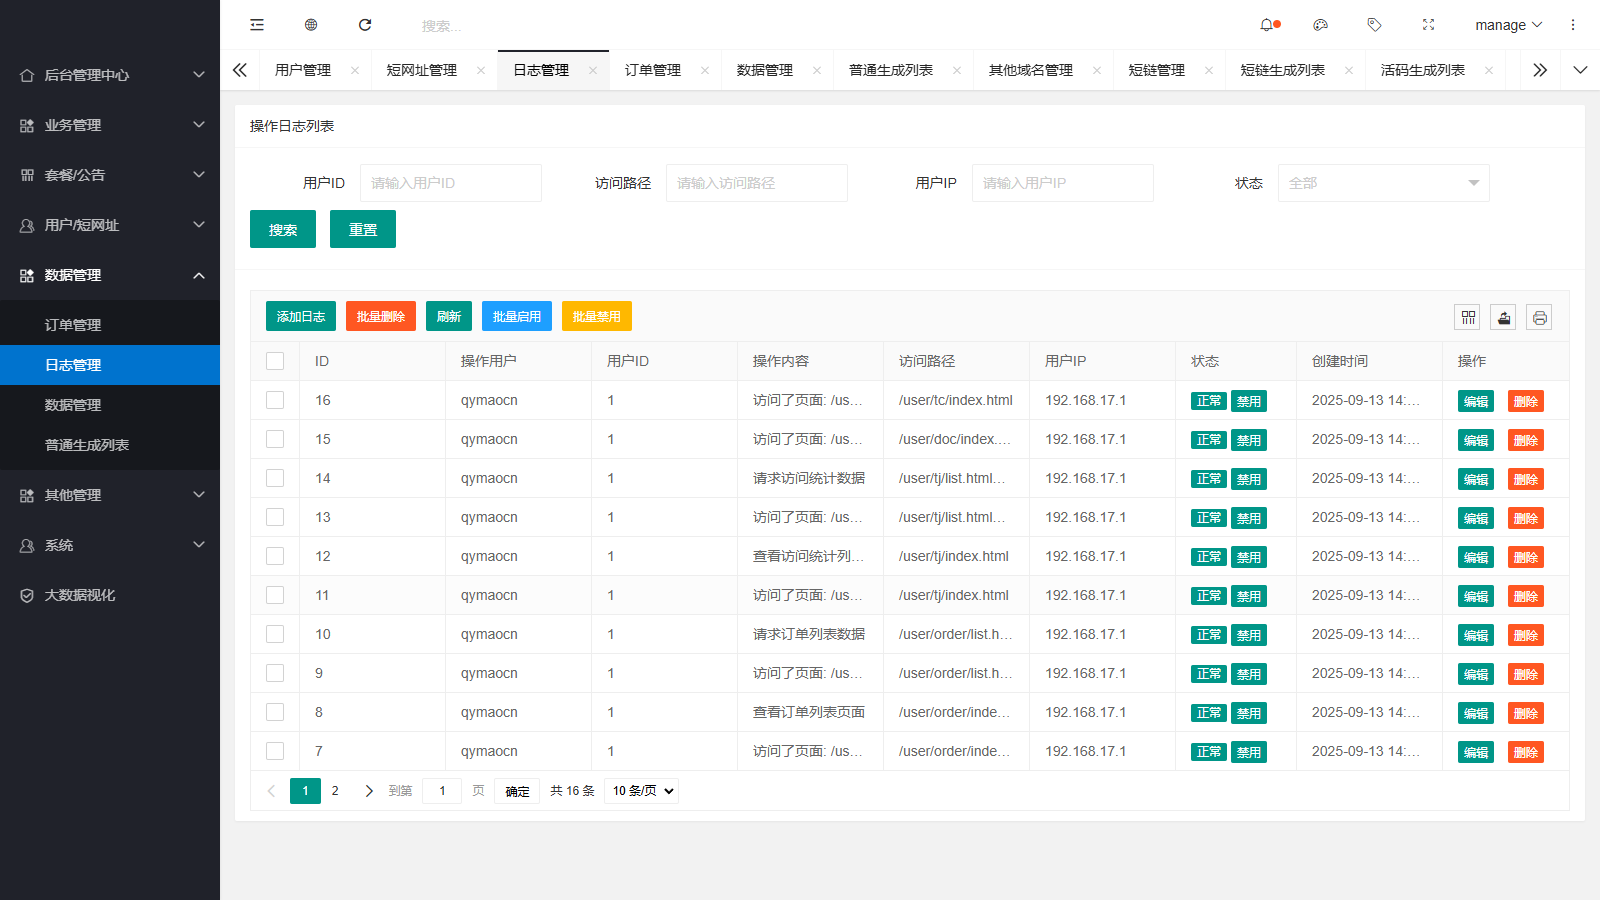Open the notifications bell icon

(1269, 24)
